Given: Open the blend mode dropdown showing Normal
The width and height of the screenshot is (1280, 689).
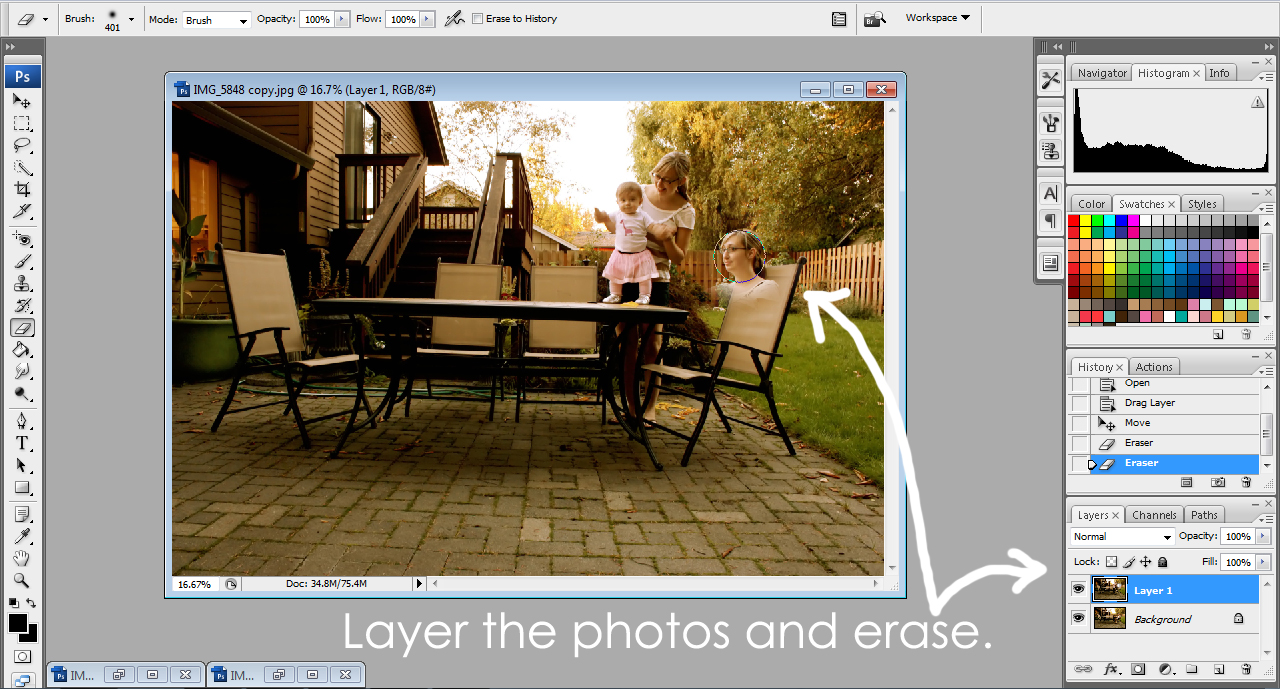Looking at the screenshot, I should click(1120, 536).
